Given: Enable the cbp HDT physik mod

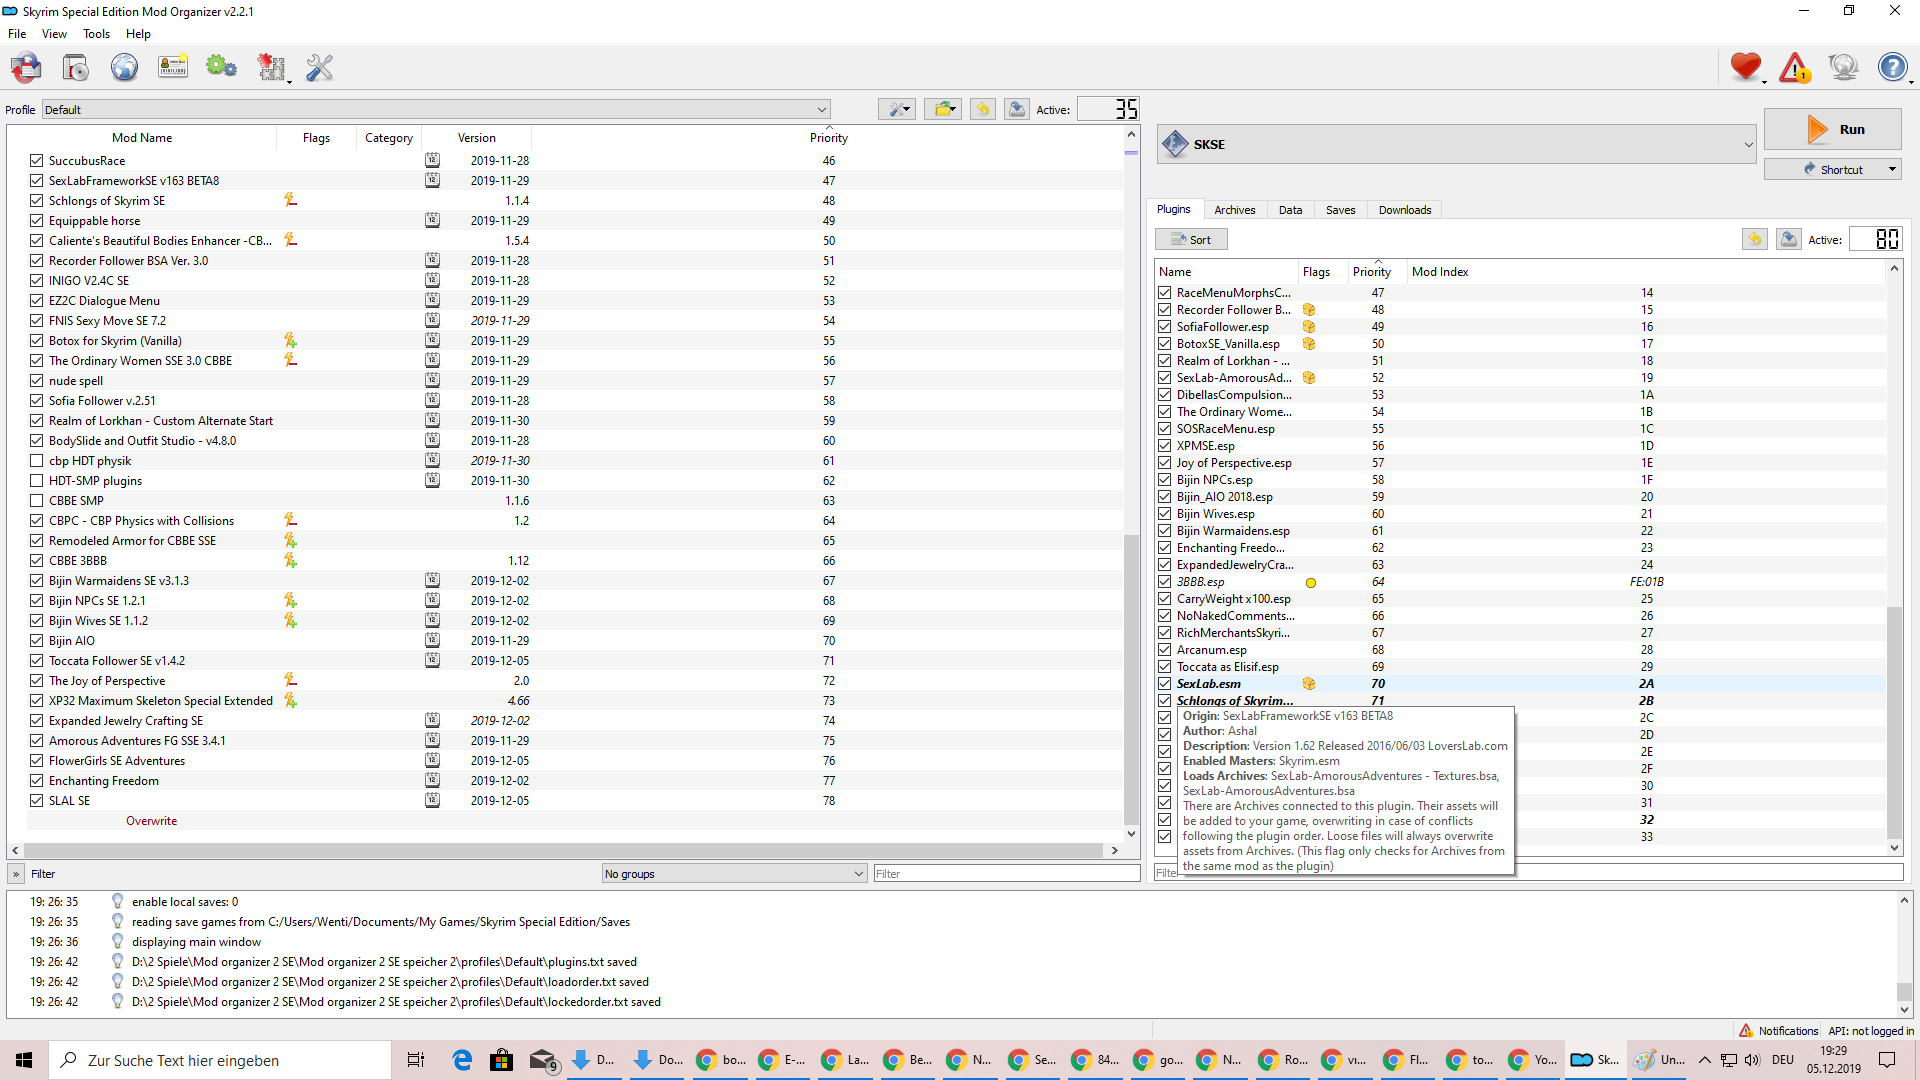Looking at the screenshot, I should click(x=36, y=460).
